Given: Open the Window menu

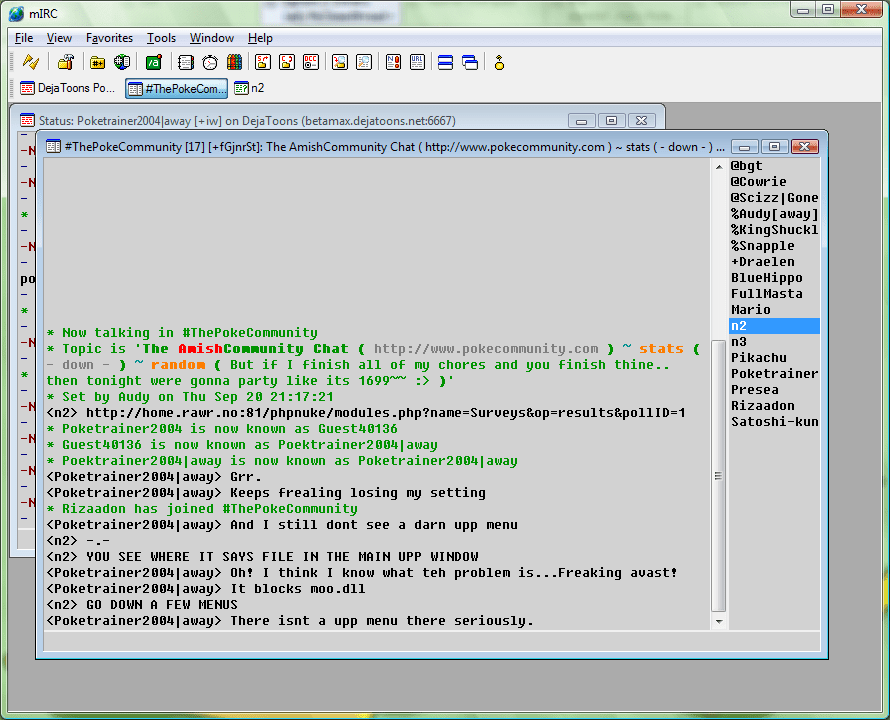Looking at the screenshot, I should point(212,38).
